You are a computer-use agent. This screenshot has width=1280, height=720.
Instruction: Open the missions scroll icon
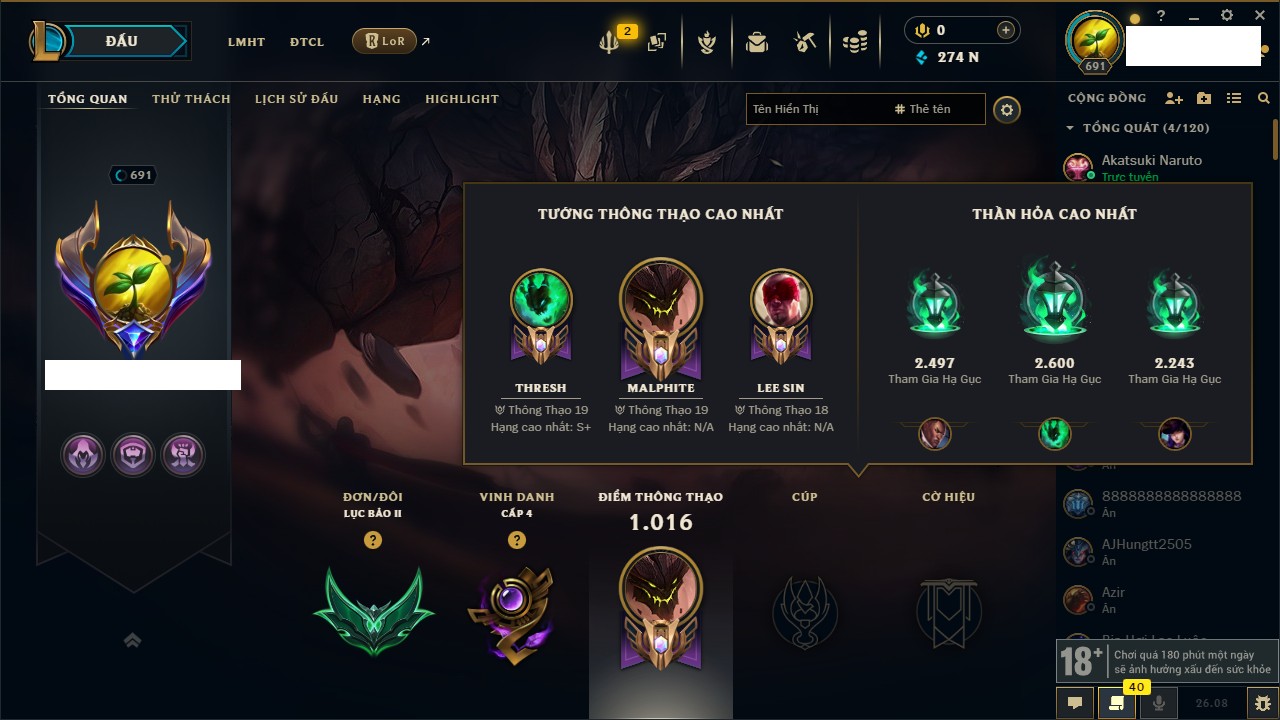1117,702
